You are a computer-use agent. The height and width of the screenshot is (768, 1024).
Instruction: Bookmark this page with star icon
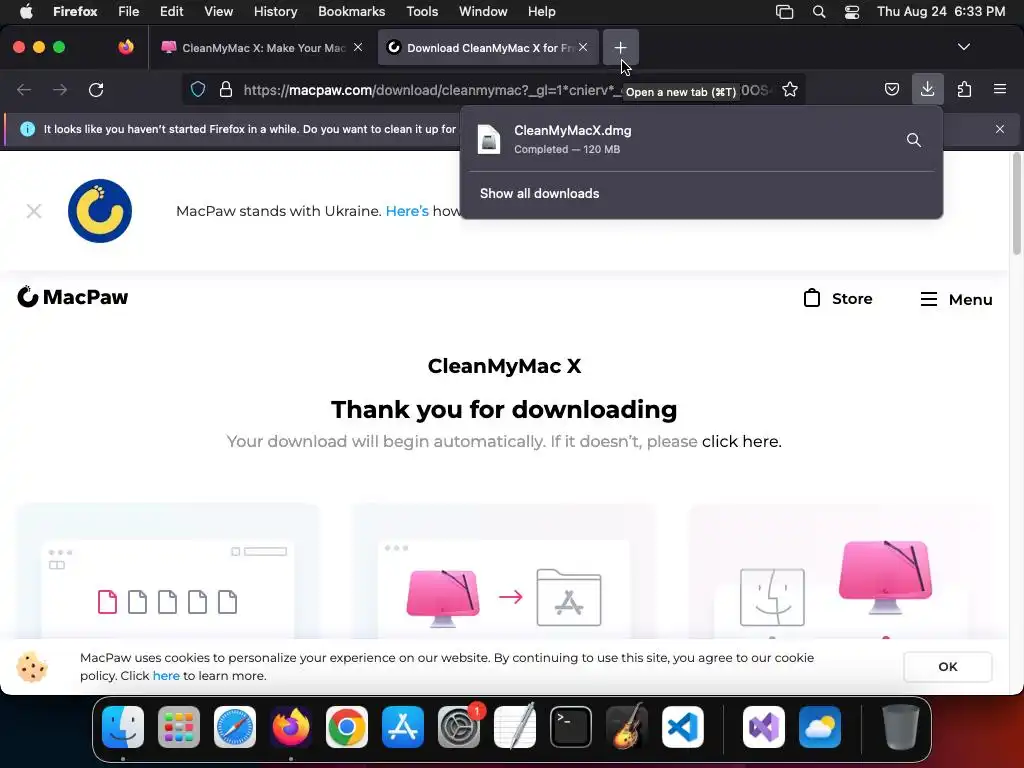[x=790, y=89]
